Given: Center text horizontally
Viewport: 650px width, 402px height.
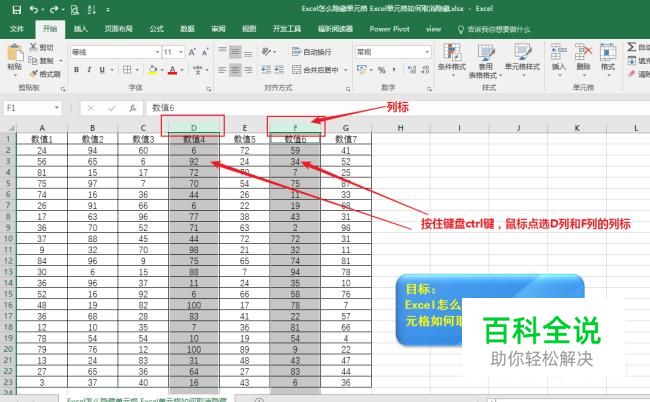Looking at the screenshot, I should pos(235,70).
